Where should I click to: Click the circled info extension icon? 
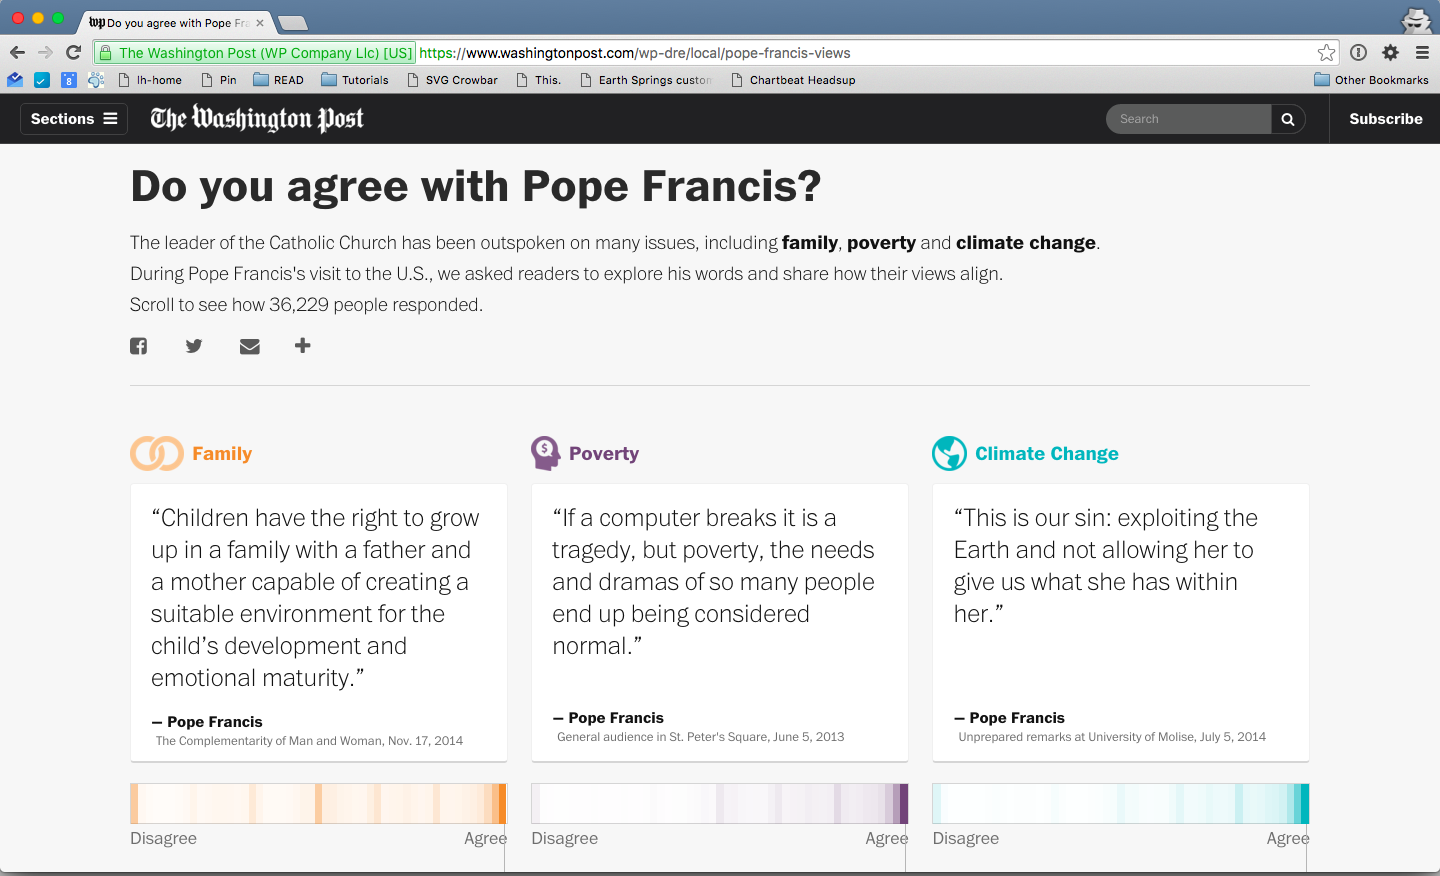(x=1358, y=53)
